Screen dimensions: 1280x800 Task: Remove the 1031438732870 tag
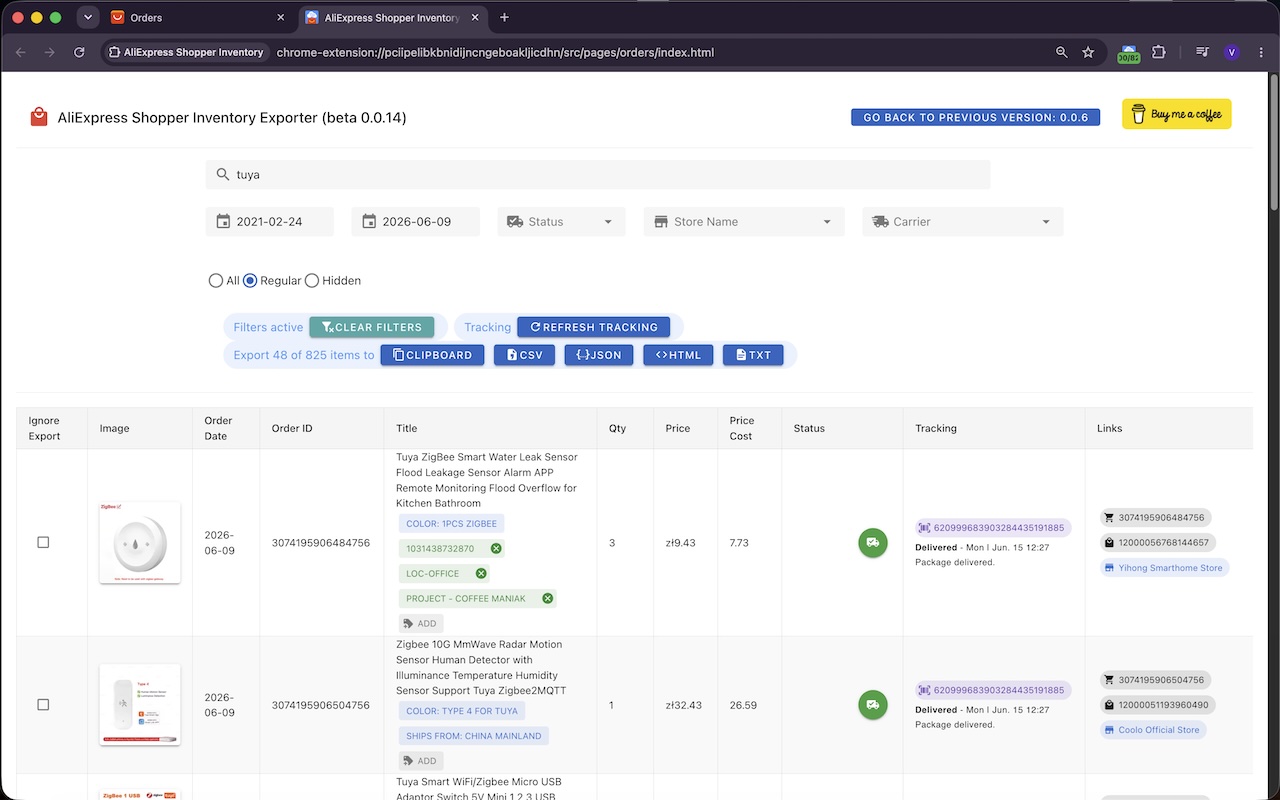[x=496, y=549]
